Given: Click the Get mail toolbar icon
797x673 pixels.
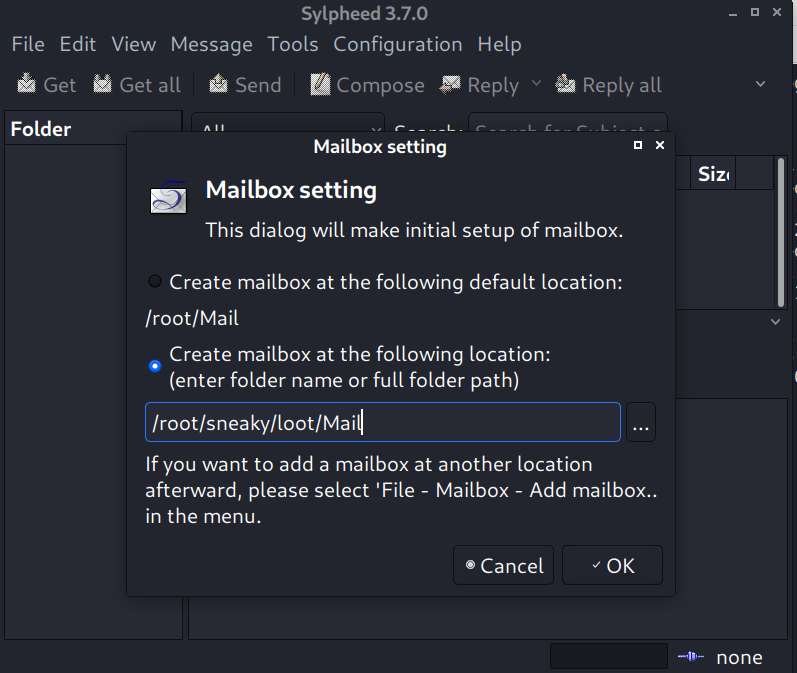Looking at the screenshot, I should pos(27,85).
